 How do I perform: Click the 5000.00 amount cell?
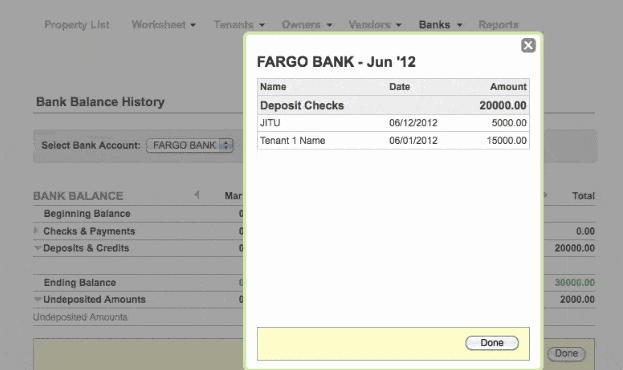(x=509, y=123)
